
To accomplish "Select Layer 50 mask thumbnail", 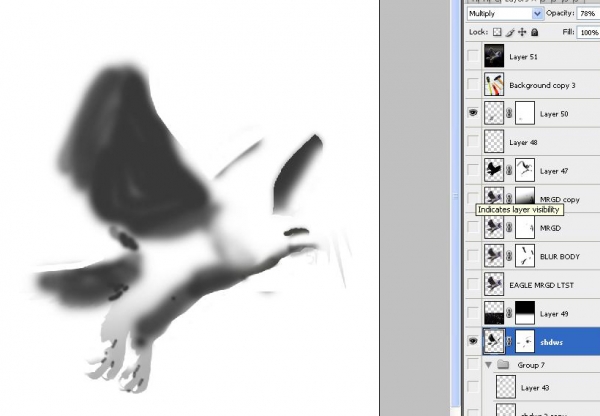I will [525, 113].
